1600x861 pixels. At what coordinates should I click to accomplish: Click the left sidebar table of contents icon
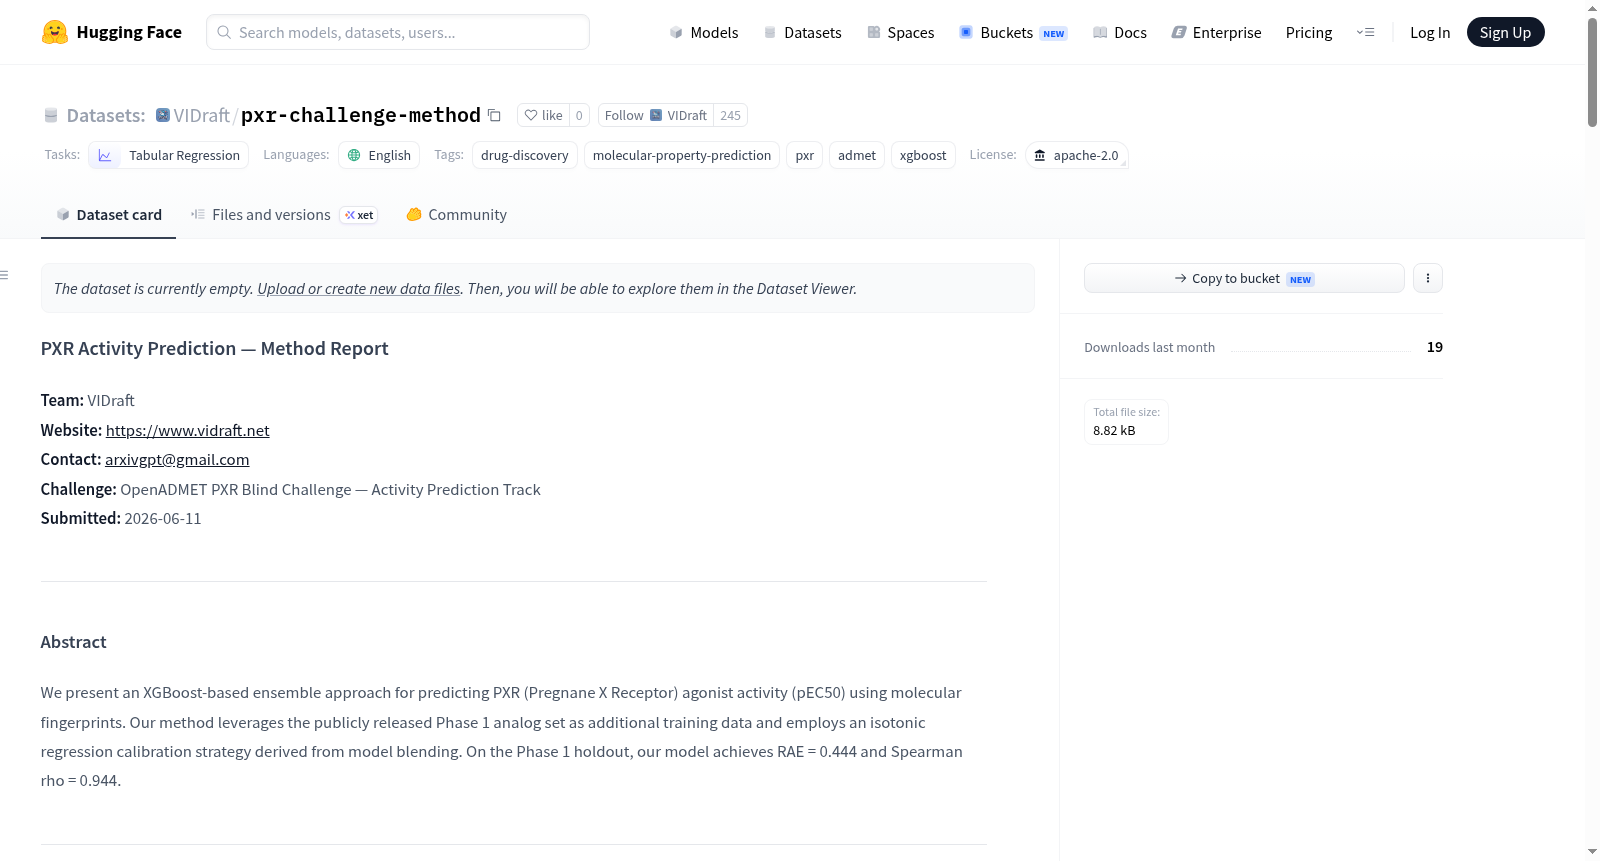click(5, 275)
